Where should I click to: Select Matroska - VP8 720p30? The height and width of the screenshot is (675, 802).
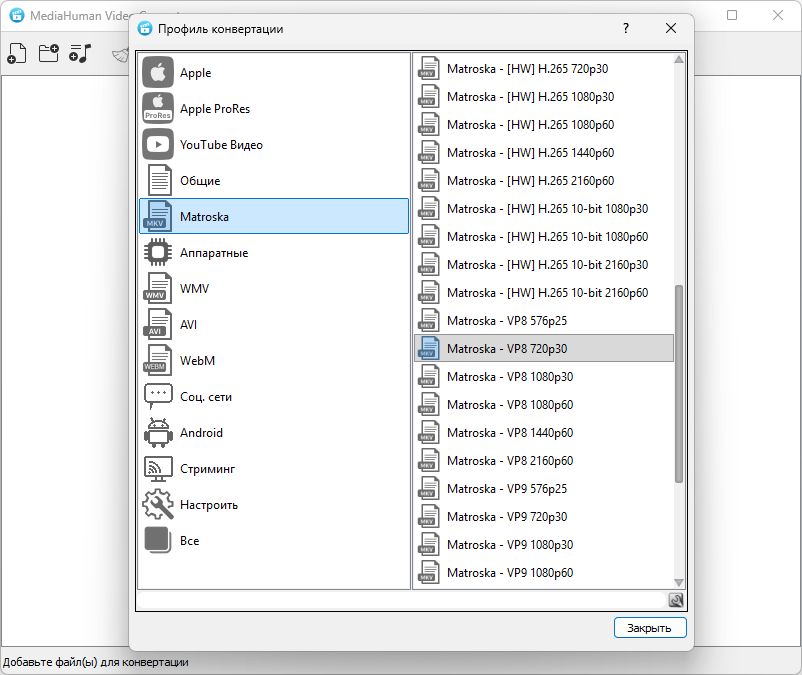(544, 349)
